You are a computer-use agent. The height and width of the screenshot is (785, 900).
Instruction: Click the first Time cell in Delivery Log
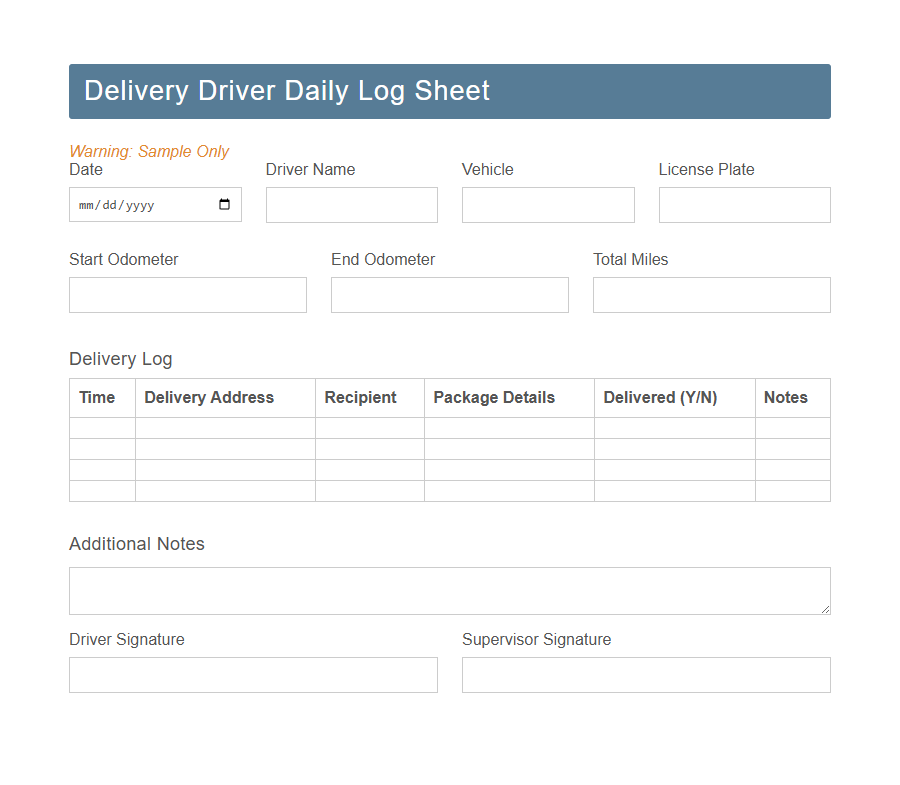point(101,427)
